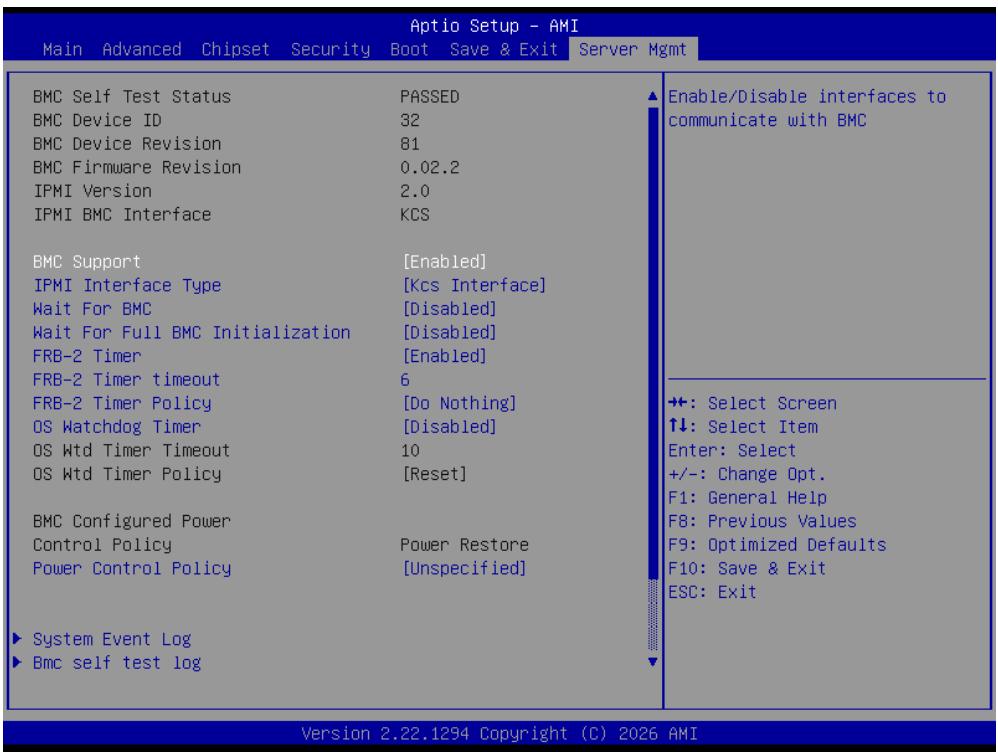Toggle Wait For BMC Disabled setting
The width and height of the screenshot is (998, 753).
pos(449,309)
